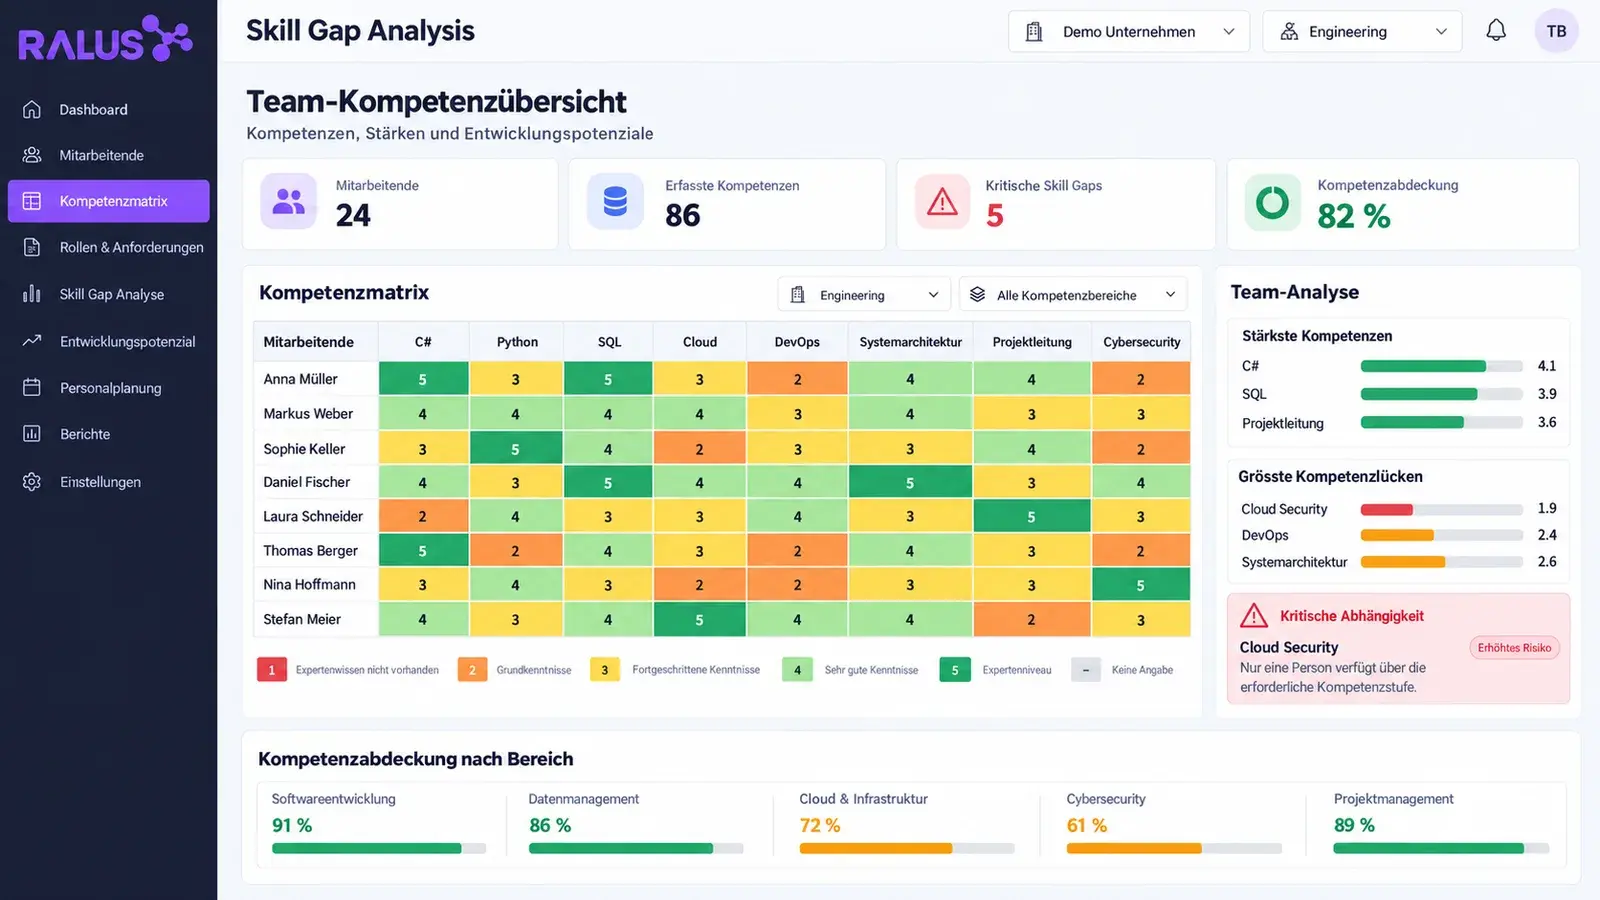
Task: Click the warning triangle on Kritische Skill Gaps card
Action: click(942, 202)
